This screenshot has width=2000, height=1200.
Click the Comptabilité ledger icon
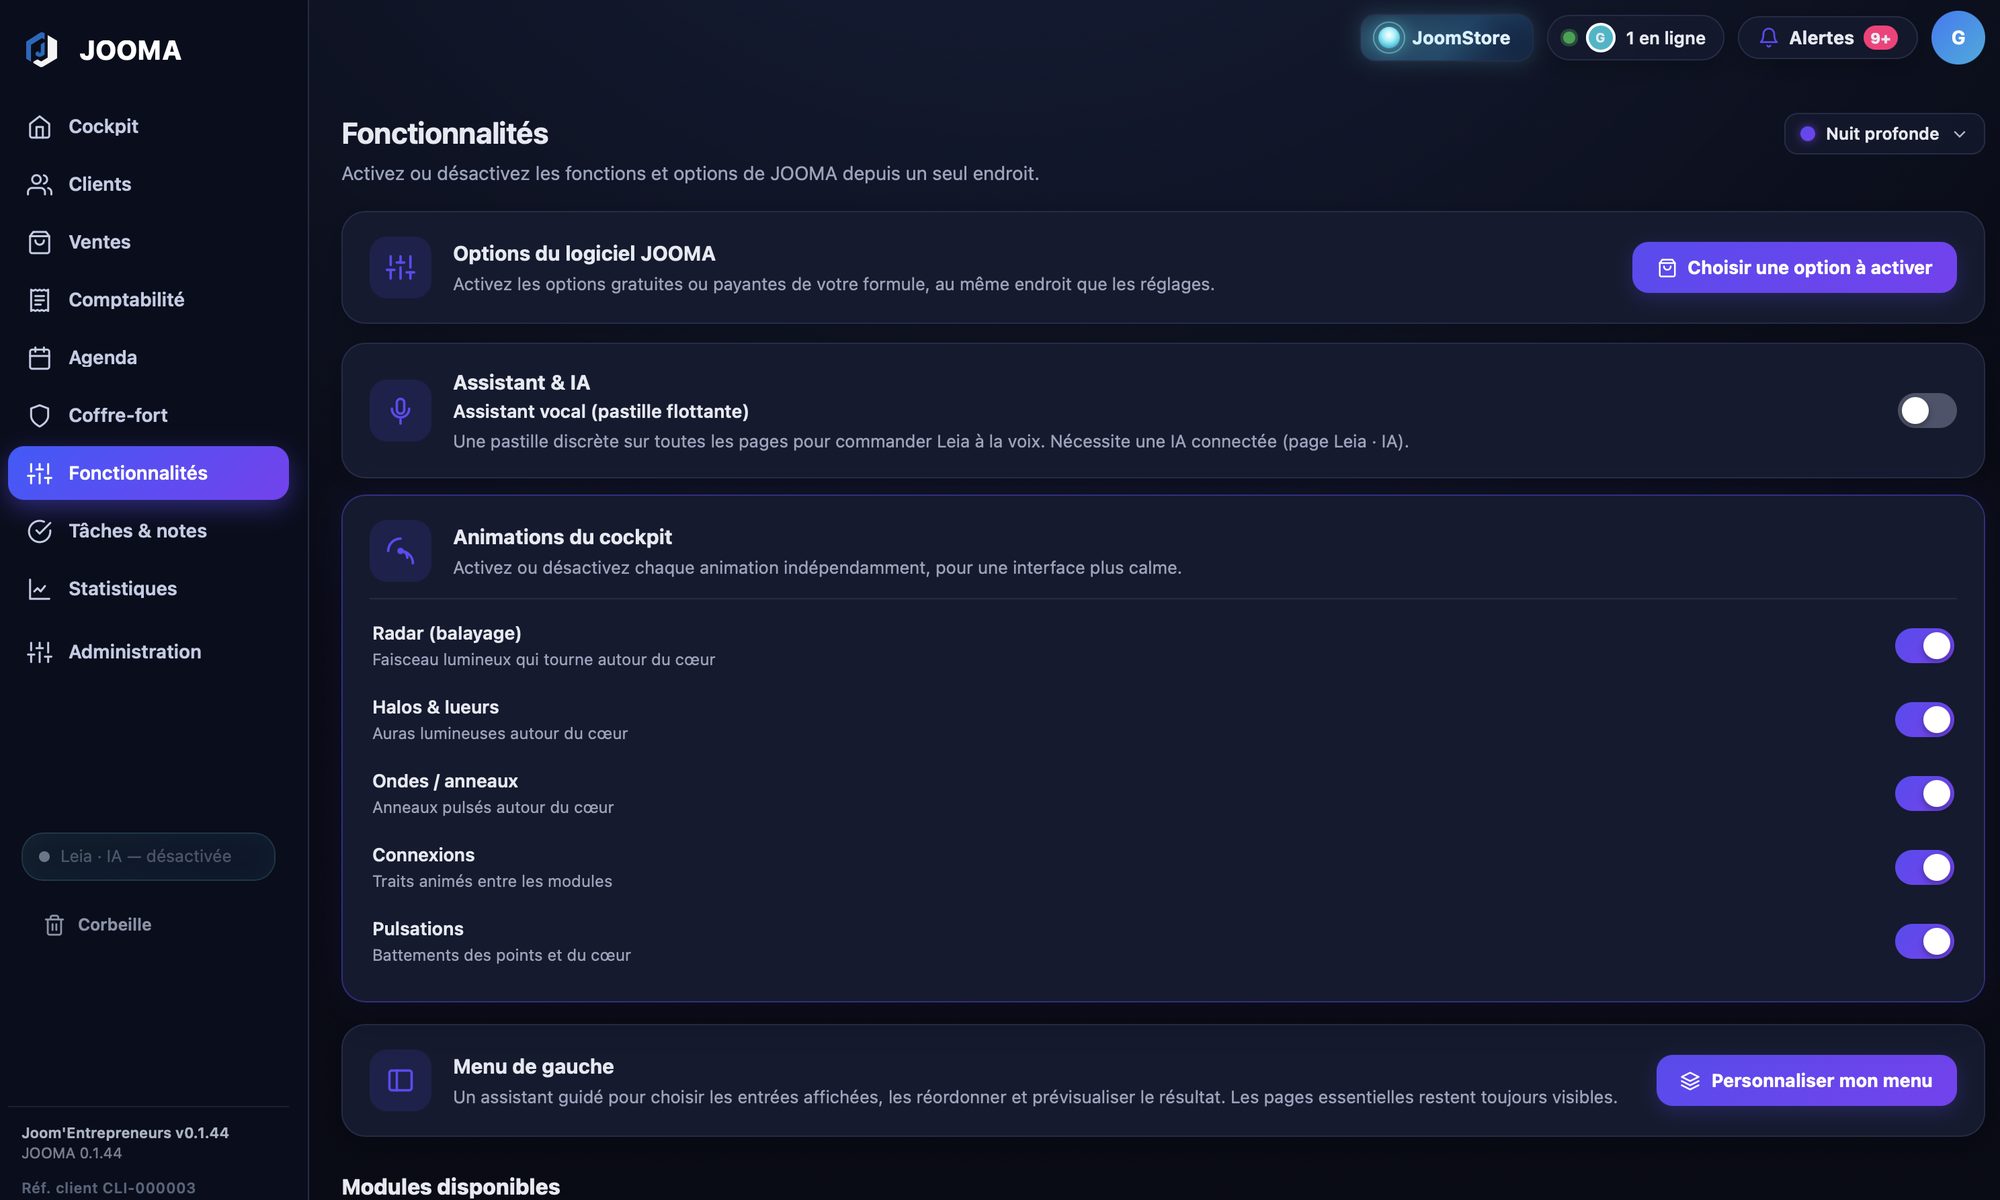coord(40,300)
